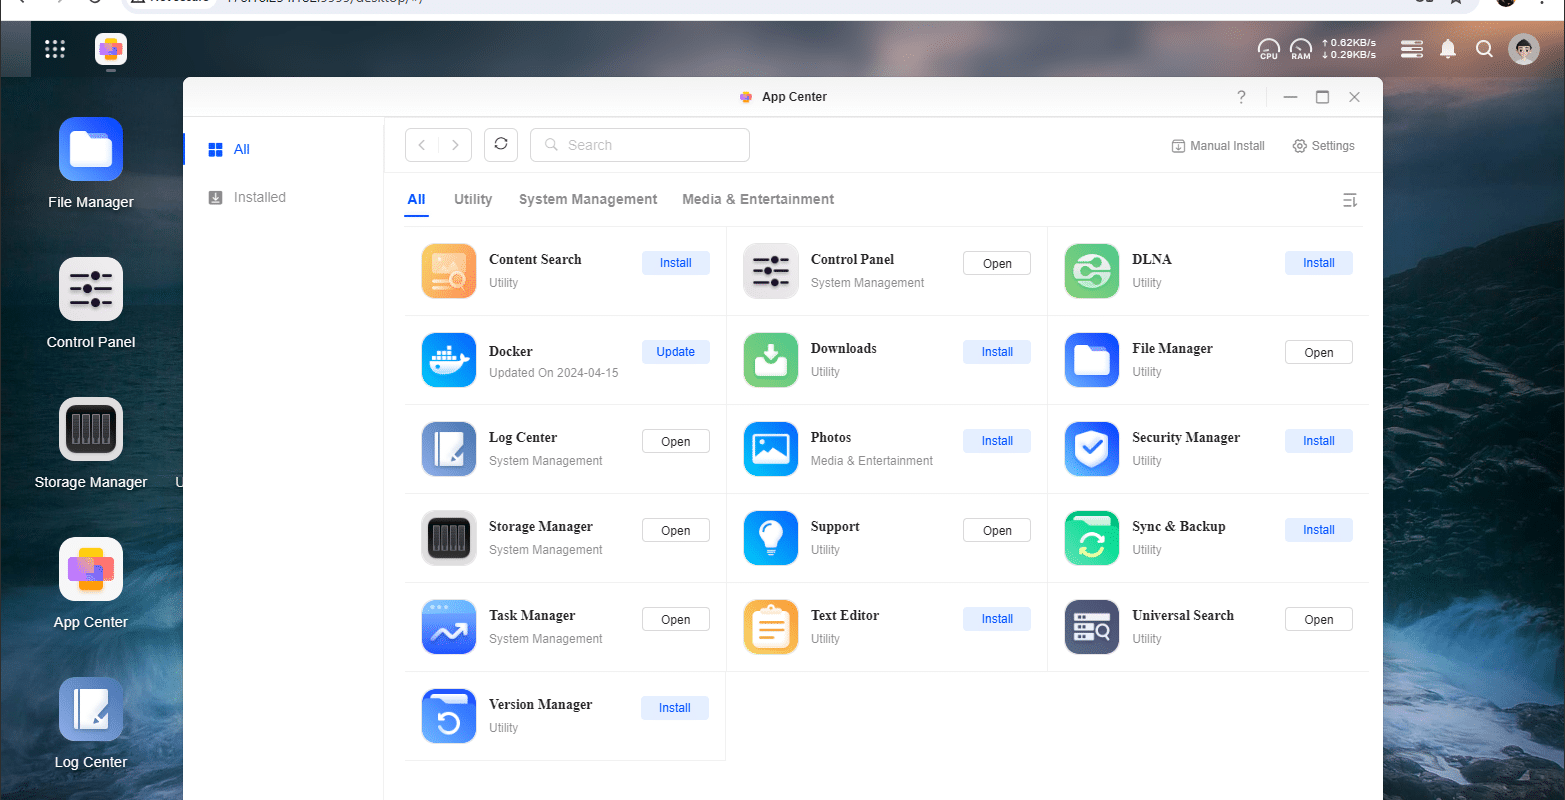Install Photos app

[997, 441]
